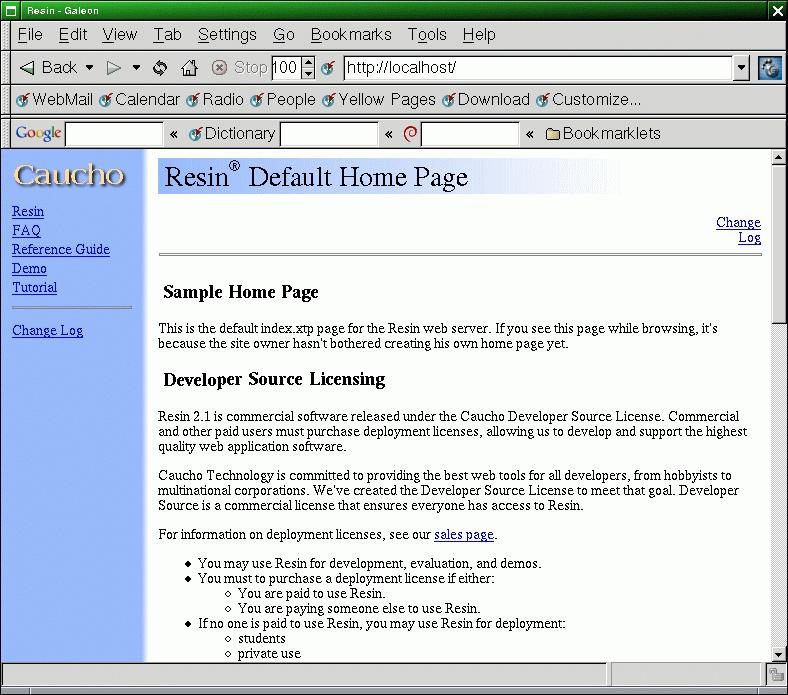Open the WebMail bookmark
Viewport: 788px width, 695px height.
[55, 100]
